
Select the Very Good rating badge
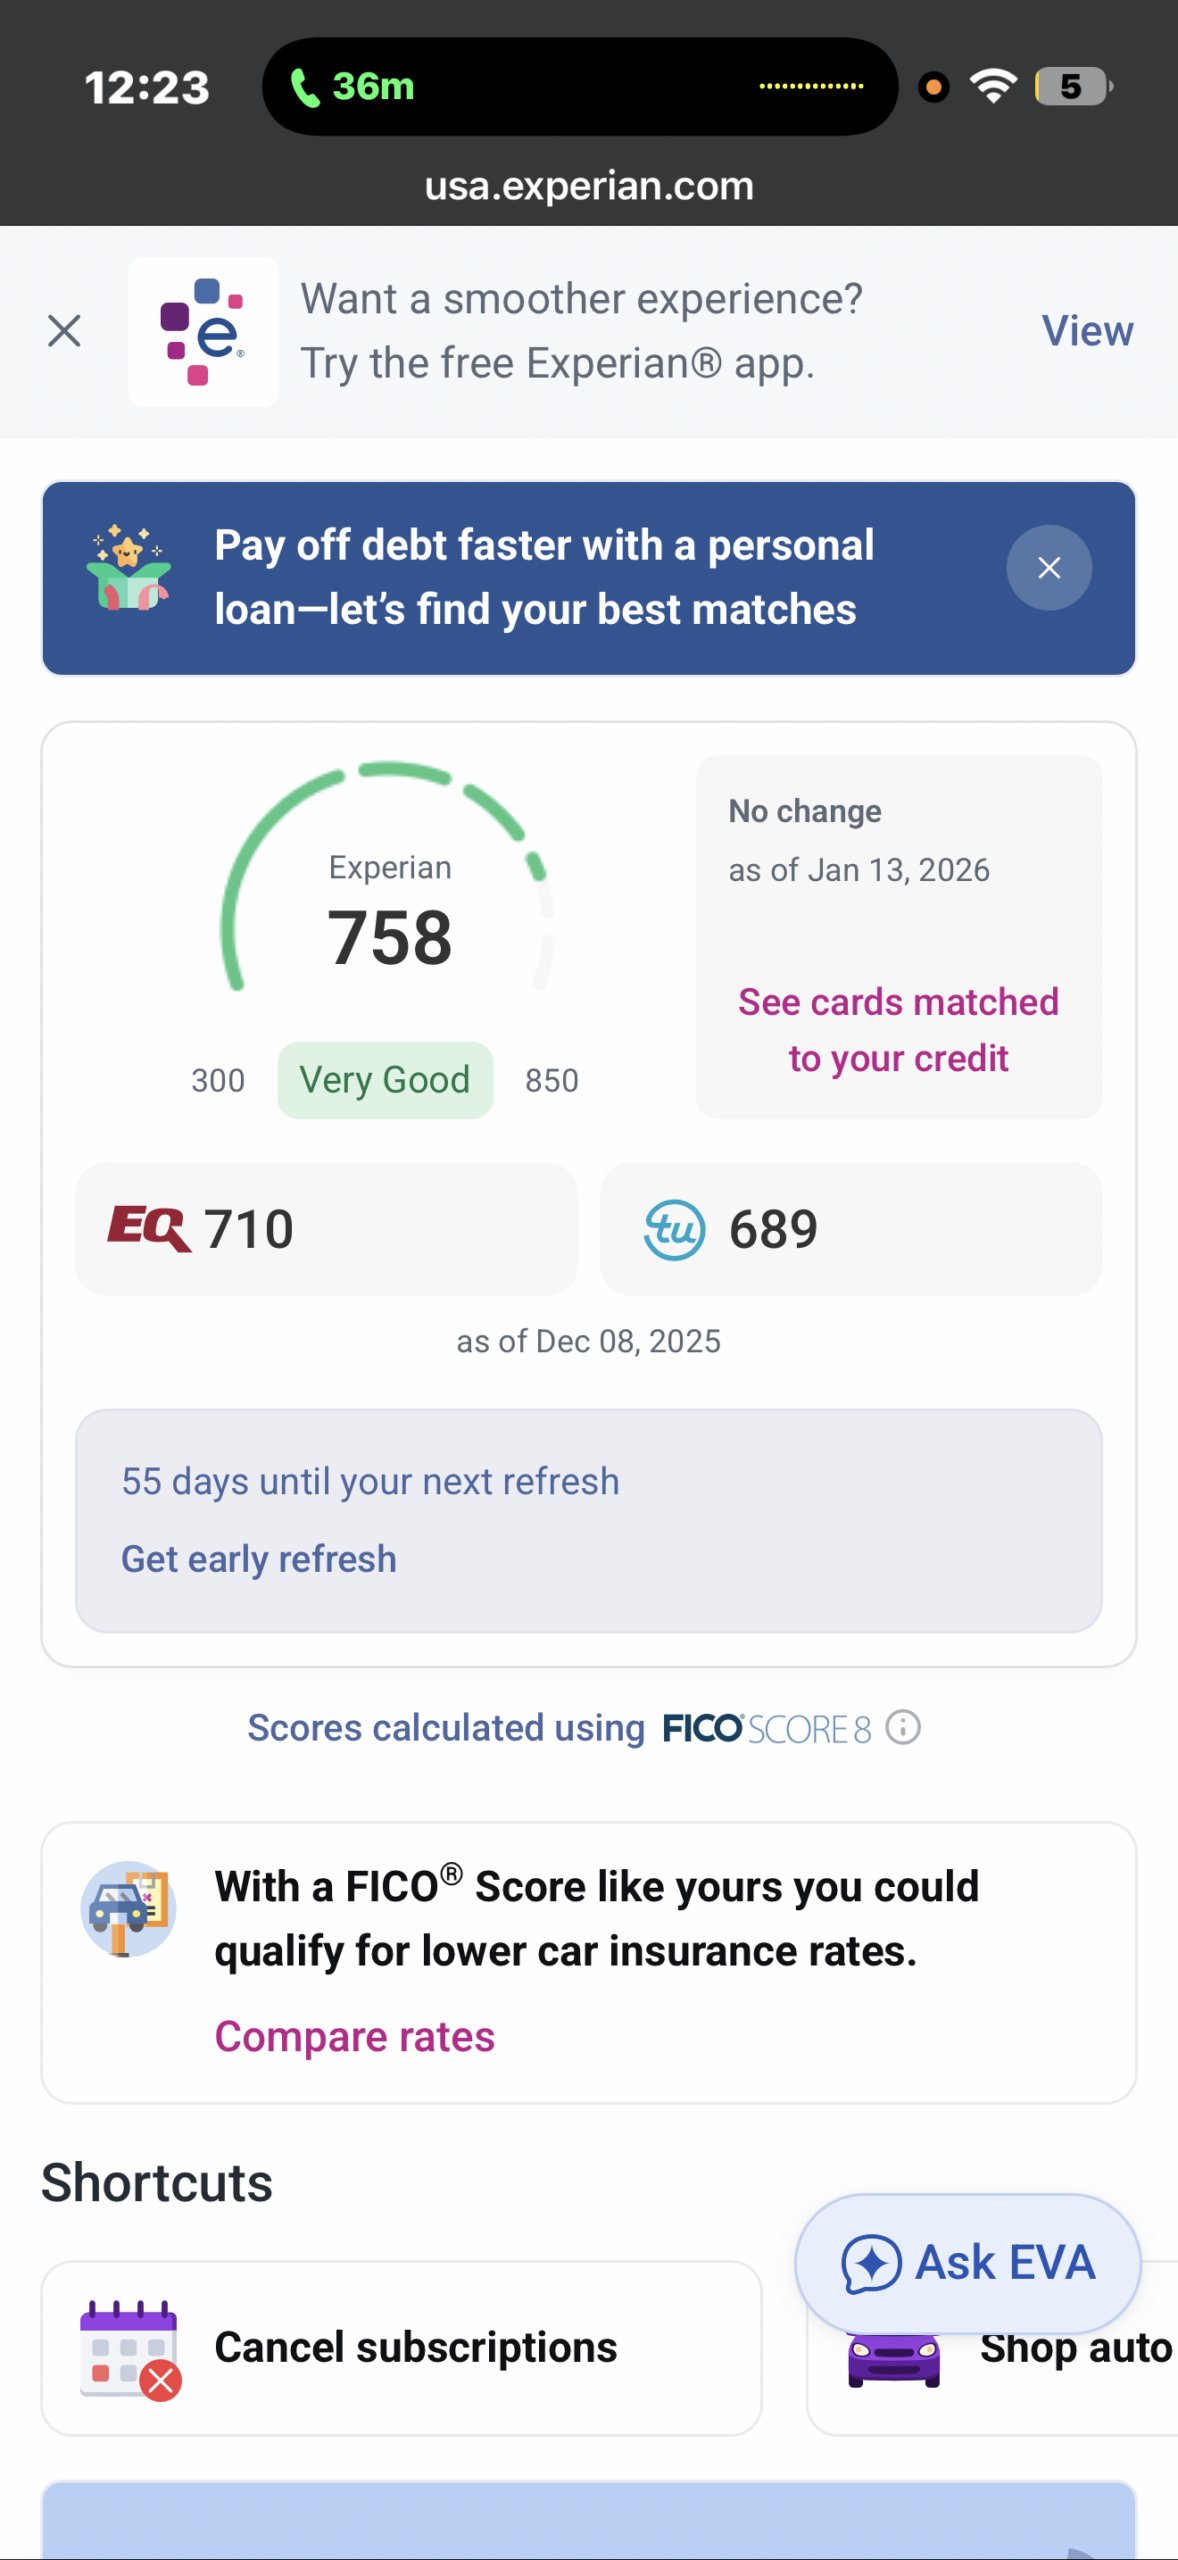tap(385, 1080)
